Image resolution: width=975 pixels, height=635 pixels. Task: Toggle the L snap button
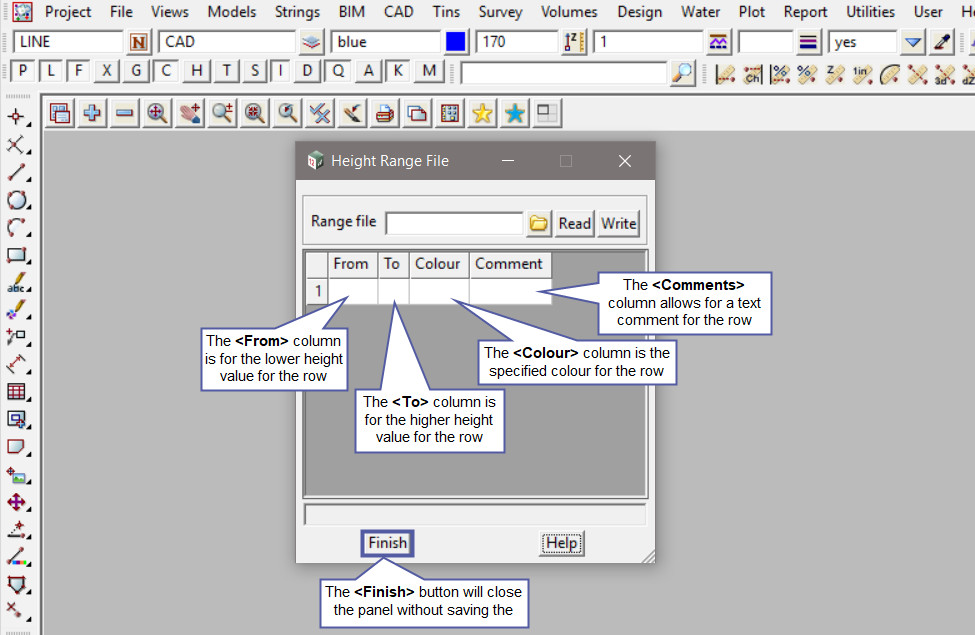(x=51, y=71)
